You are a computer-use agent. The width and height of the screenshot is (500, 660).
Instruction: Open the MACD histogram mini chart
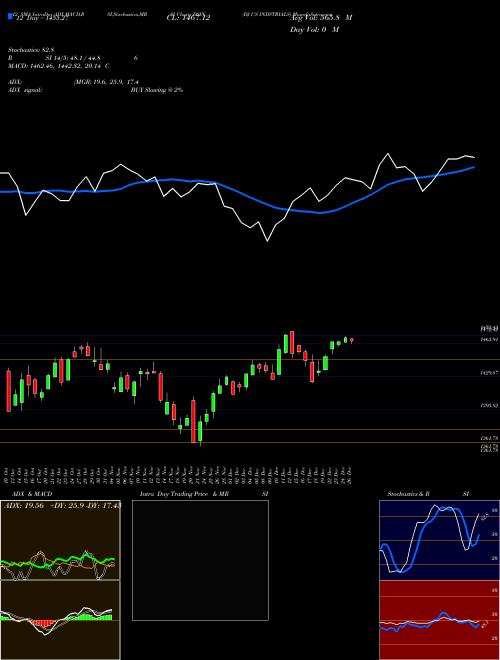coord(60,620)
